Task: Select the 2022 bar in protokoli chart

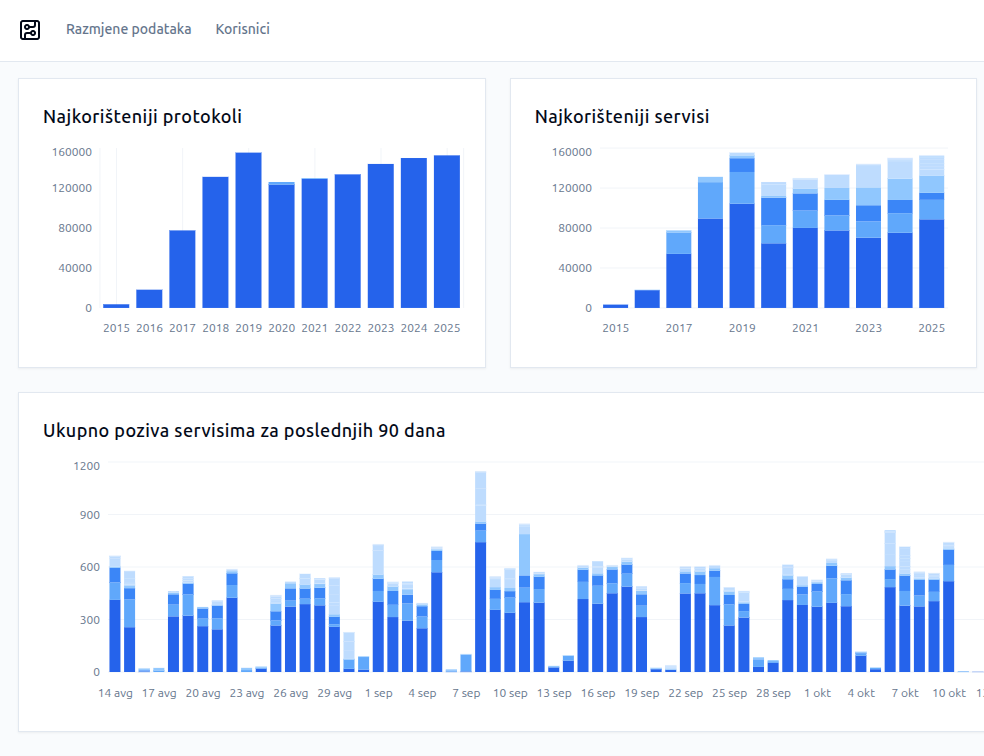Action: click(x=348, y=241)
